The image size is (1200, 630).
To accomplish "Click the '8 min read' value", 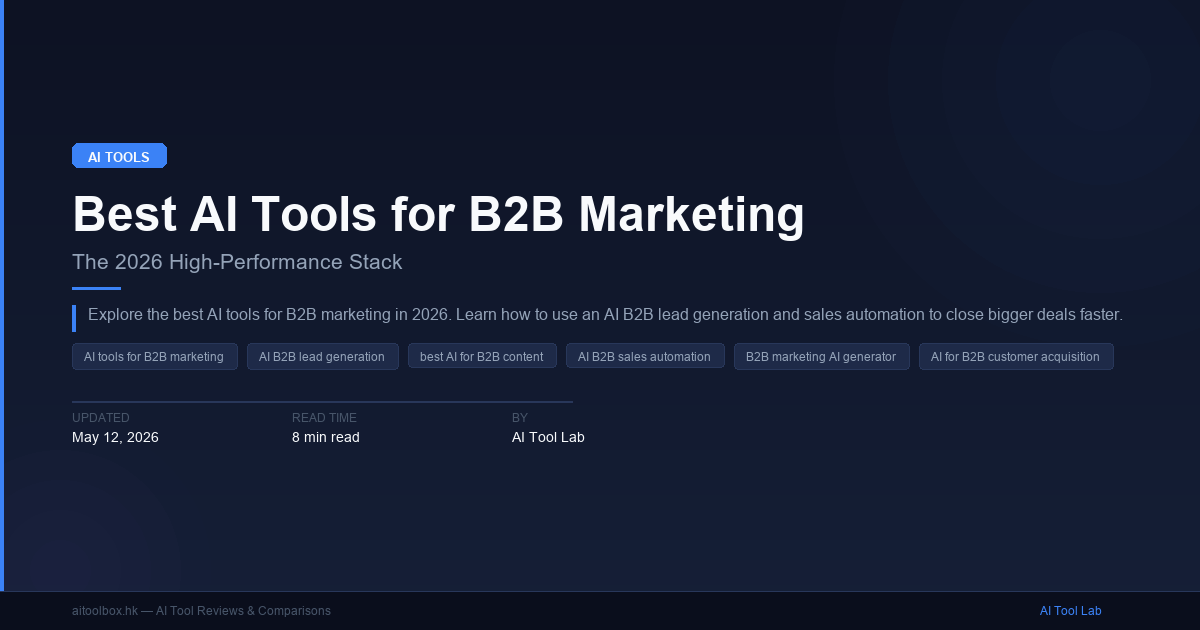I will coord(326,437).
